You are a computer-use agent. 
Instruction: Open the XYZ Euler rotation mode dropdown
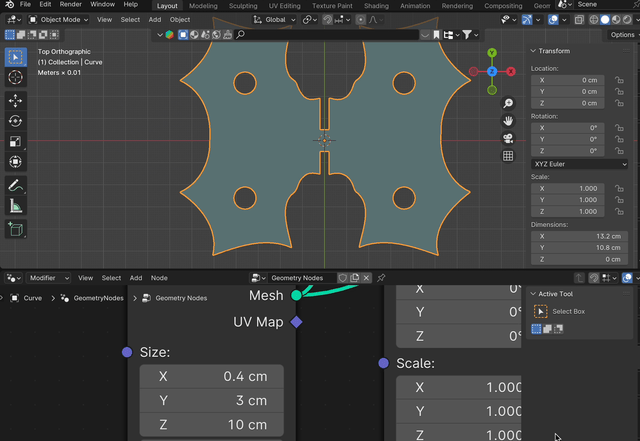click(x=579, y=164)
